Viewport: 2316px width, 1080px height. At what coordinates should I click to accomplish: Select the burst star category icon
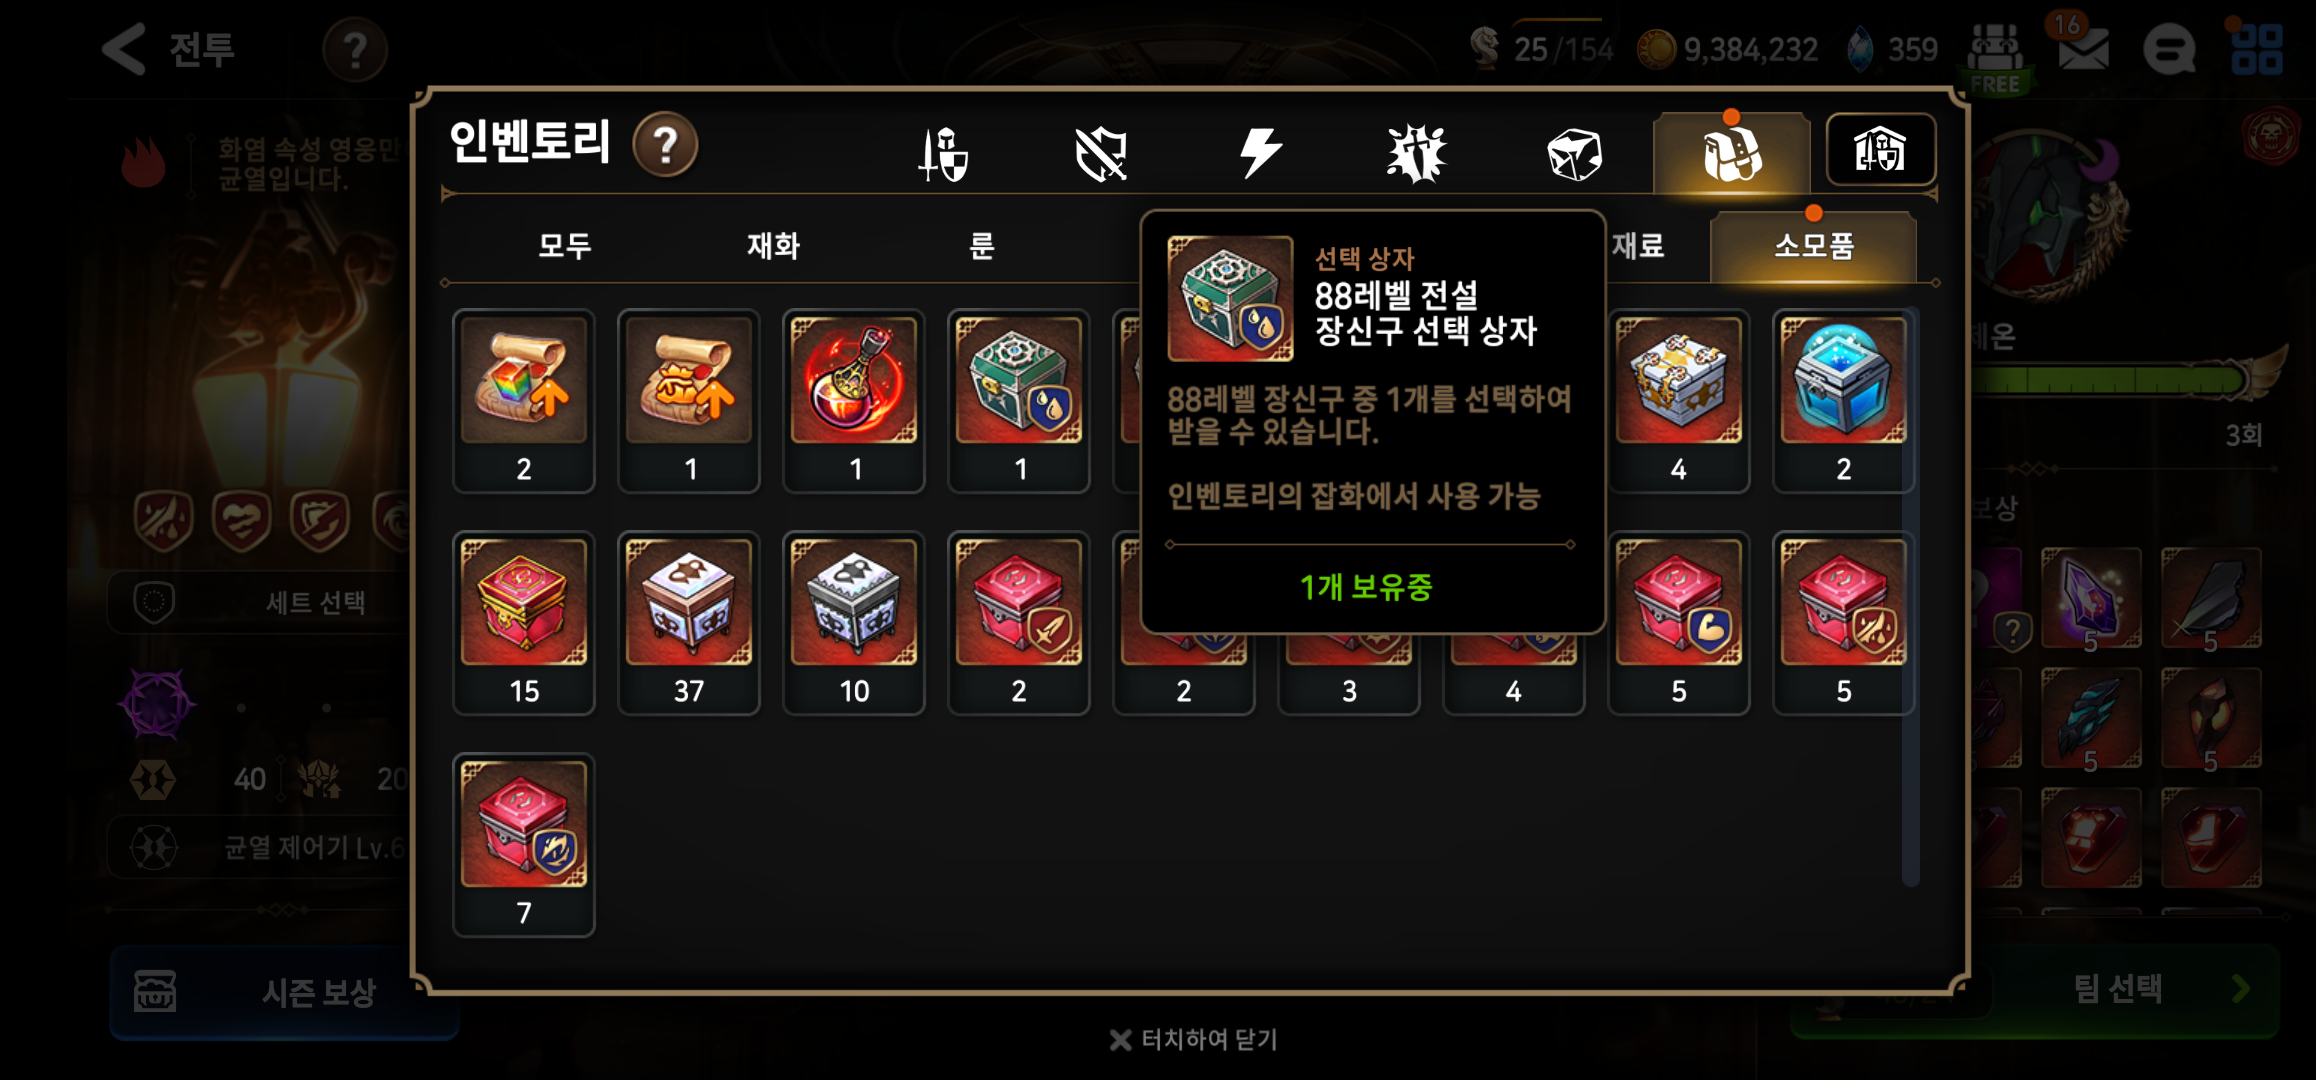pos(1416,154)
